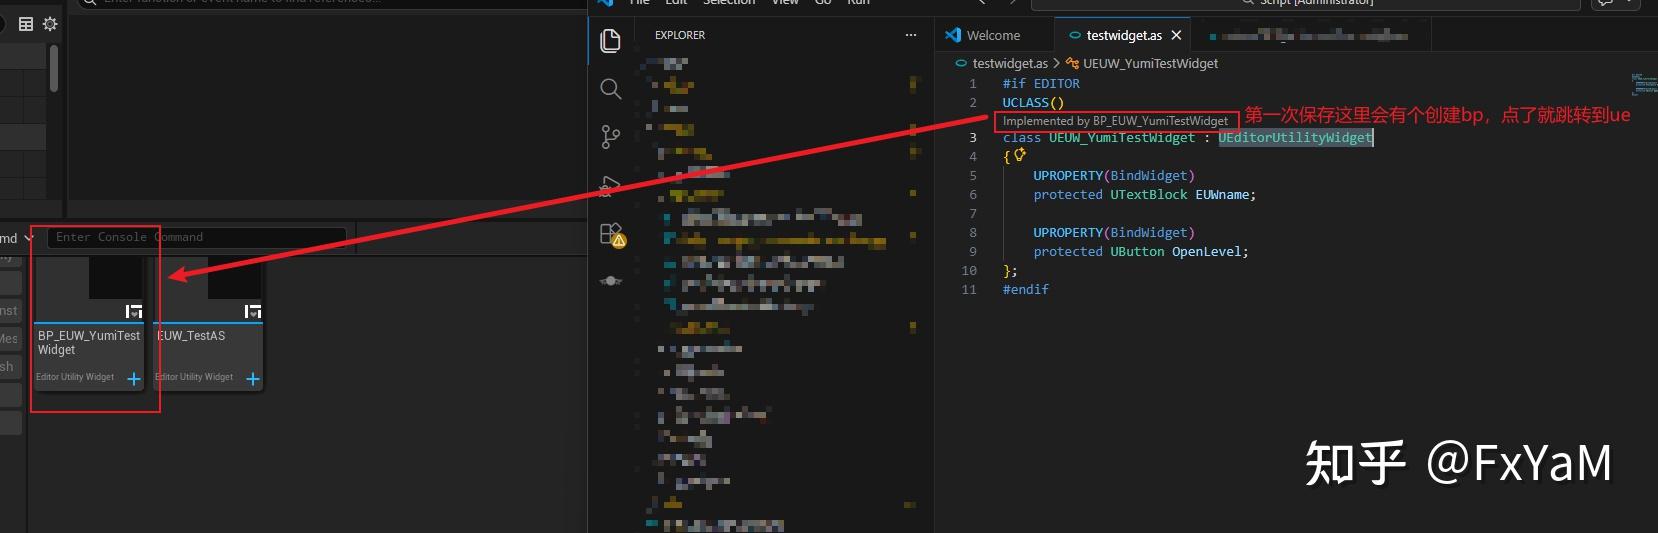Click UEditorUtilityWidget on line 3
The image size is (1658, 533).
(1295, 138)
